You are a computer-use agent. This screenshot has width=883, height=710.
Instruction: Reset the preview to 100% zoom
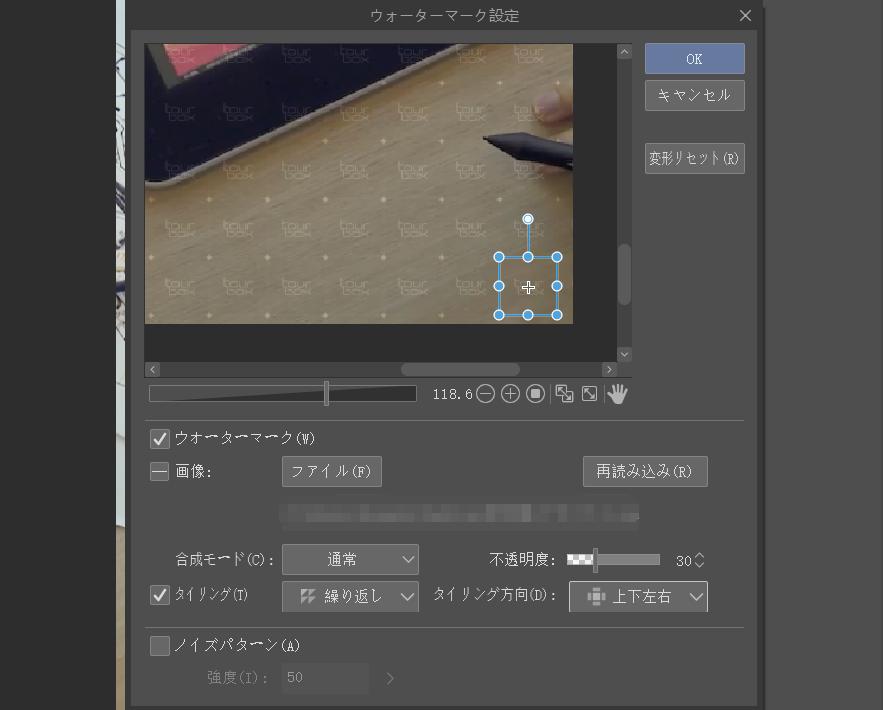point(535,394)
